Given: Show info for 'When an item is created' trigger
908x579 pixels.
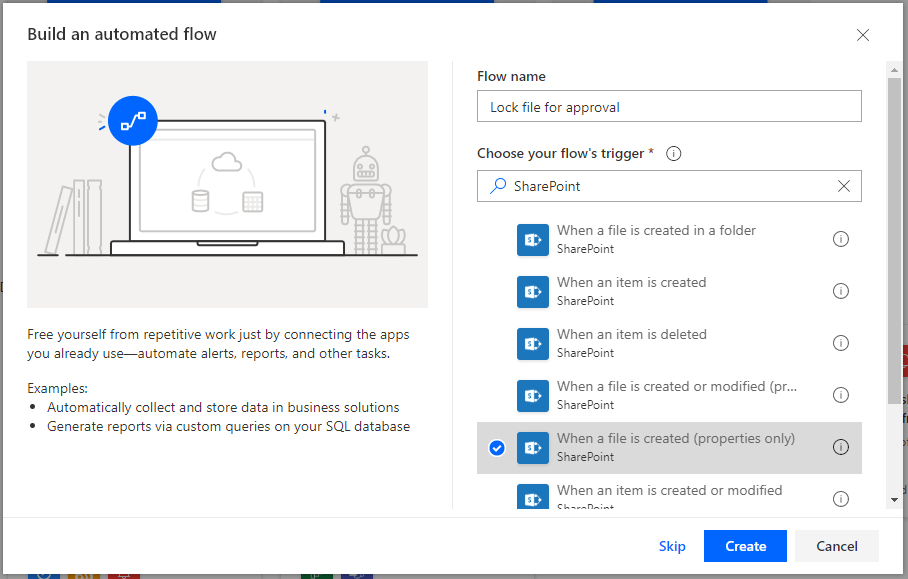Looking at the screenshot, I should [841, 291].
